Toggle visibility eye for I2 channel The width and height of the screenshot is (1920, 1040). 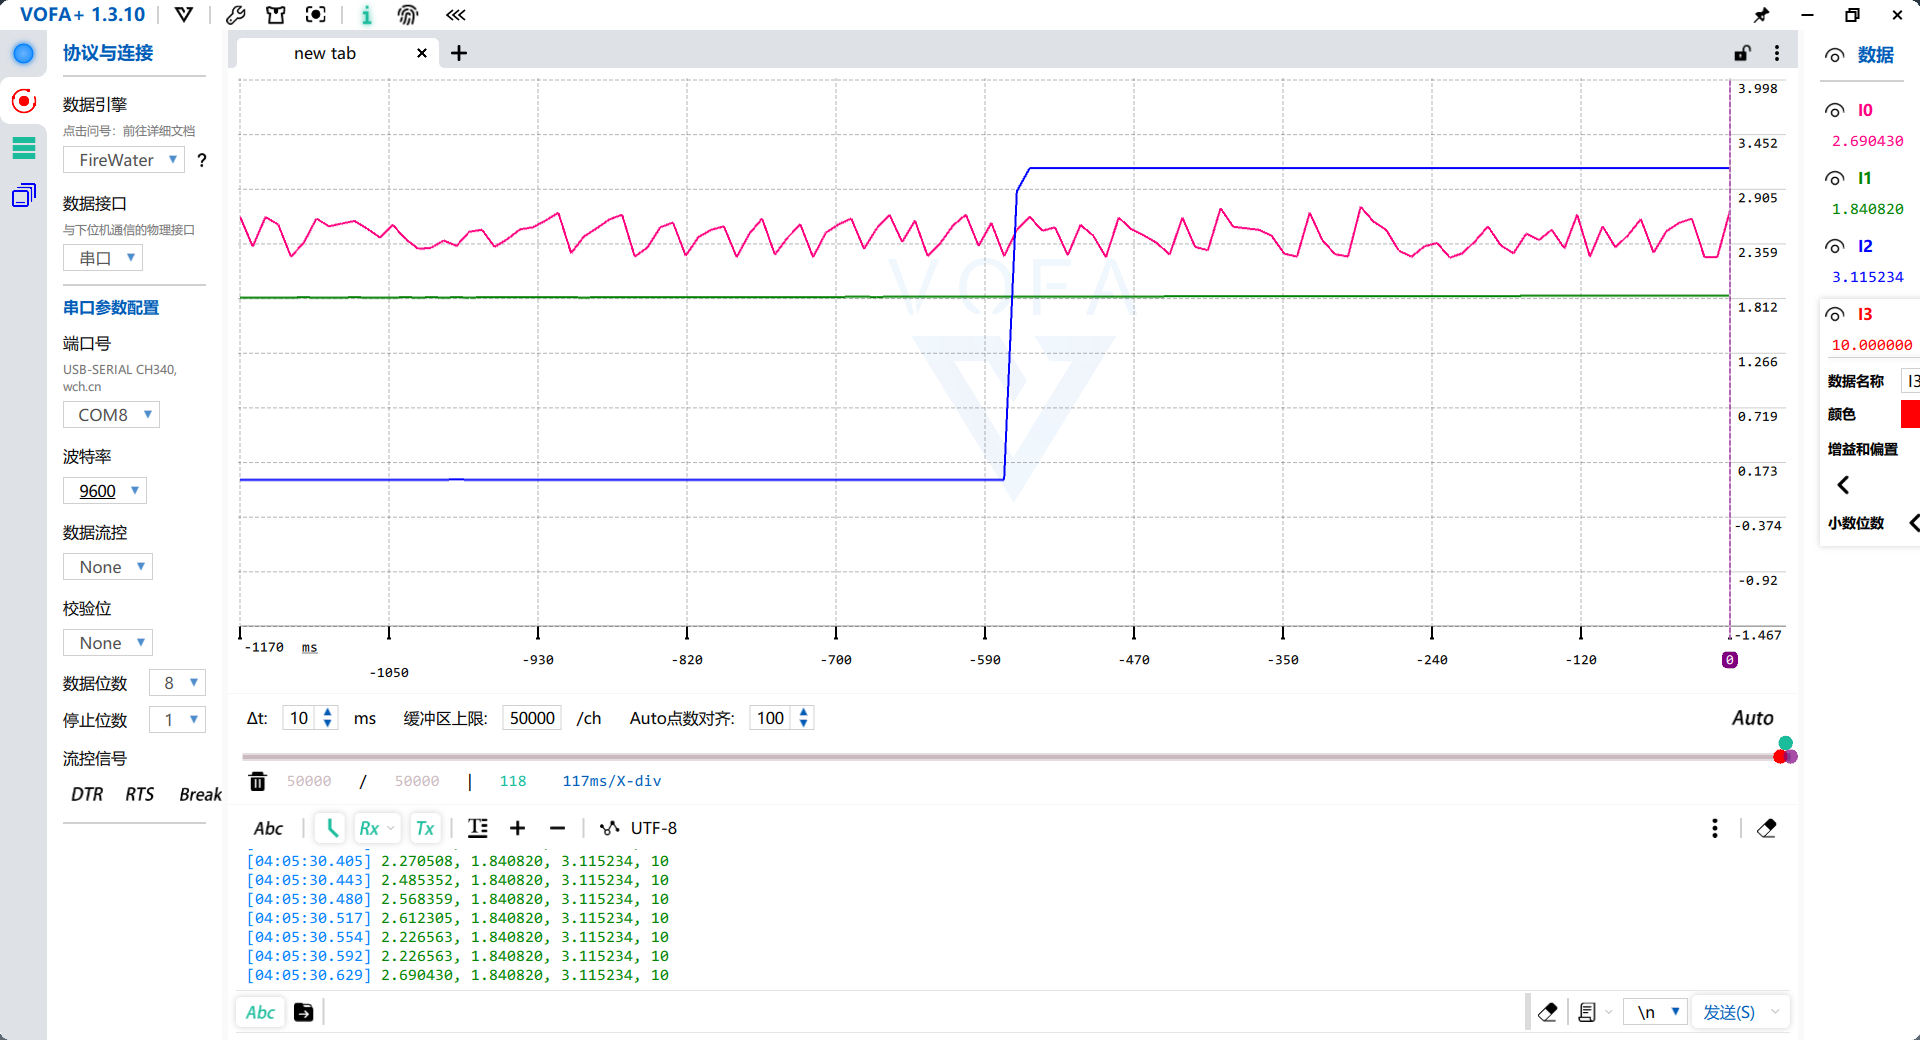pos(1834,246)
